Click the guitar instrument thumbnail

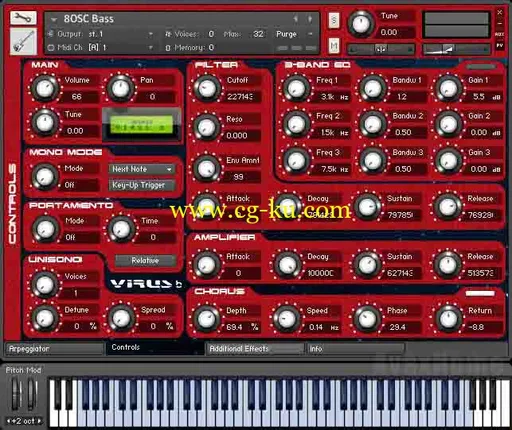[23, 41]
